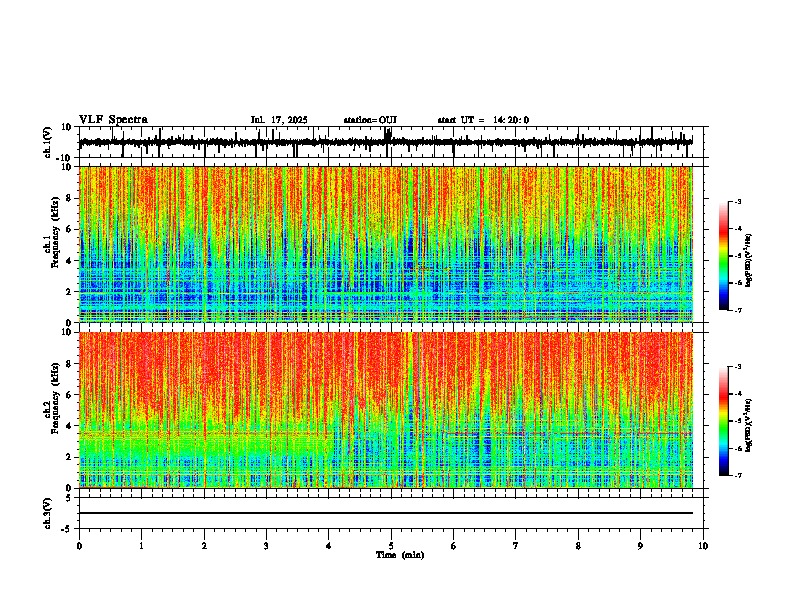This screenshot has width=792, height=612.
Task: Click the ch.2 PSD color scale bar
Action: [x=724, y=421]
